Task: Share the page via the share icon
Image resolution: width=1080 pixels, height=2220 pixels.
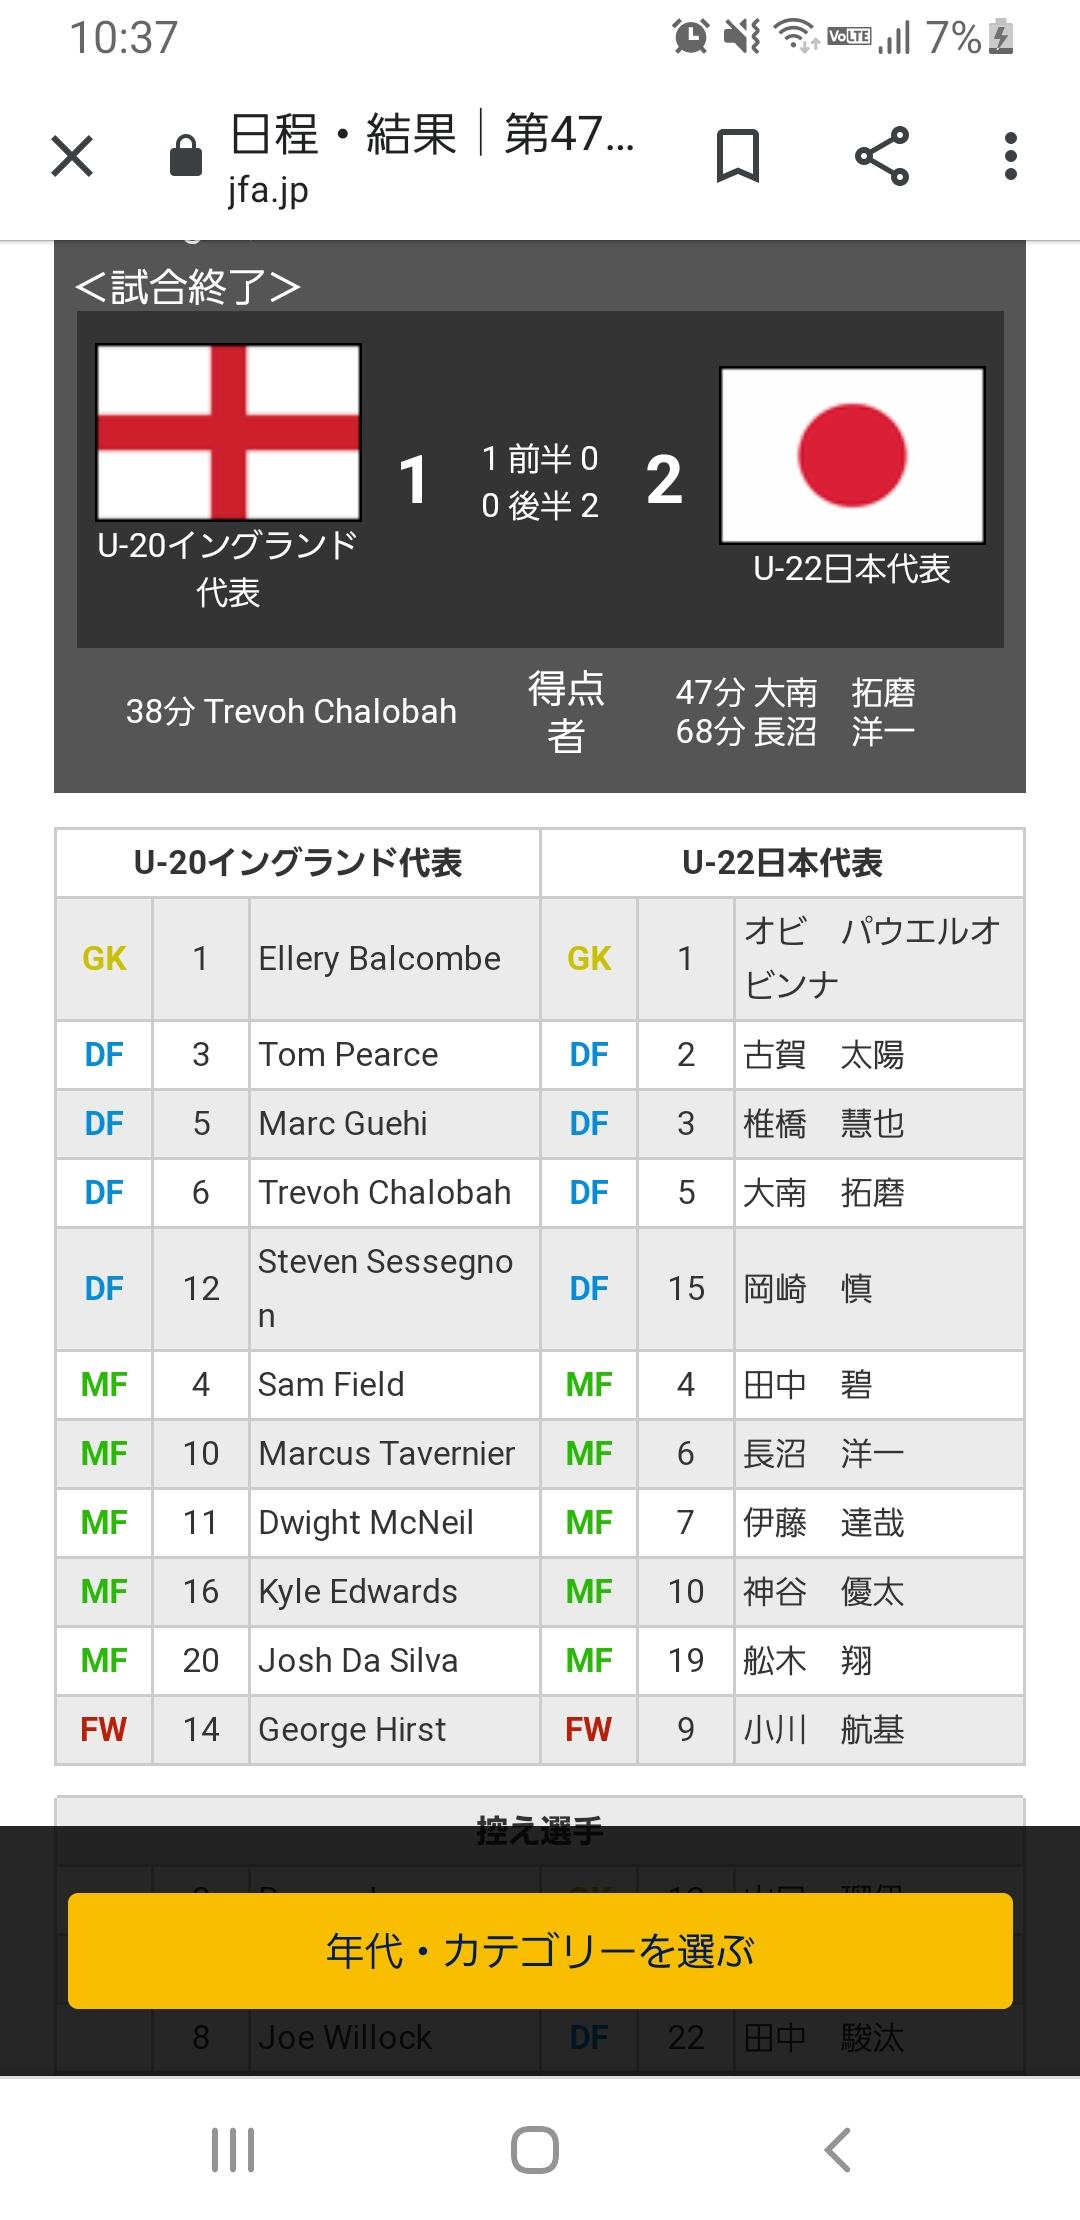Action: click(882, 156)
